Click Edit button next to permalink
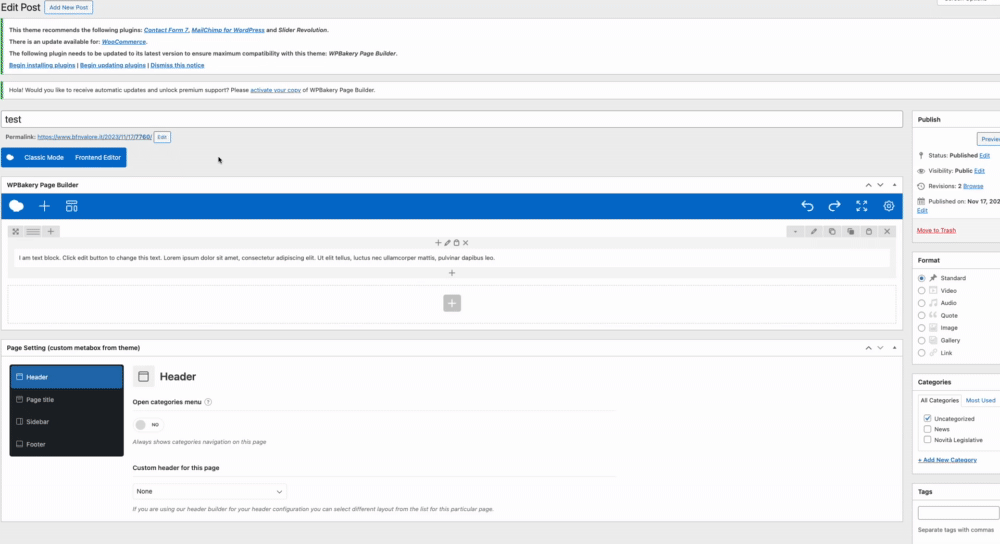This screenshot has width=1000, height=544. [162, 137]
